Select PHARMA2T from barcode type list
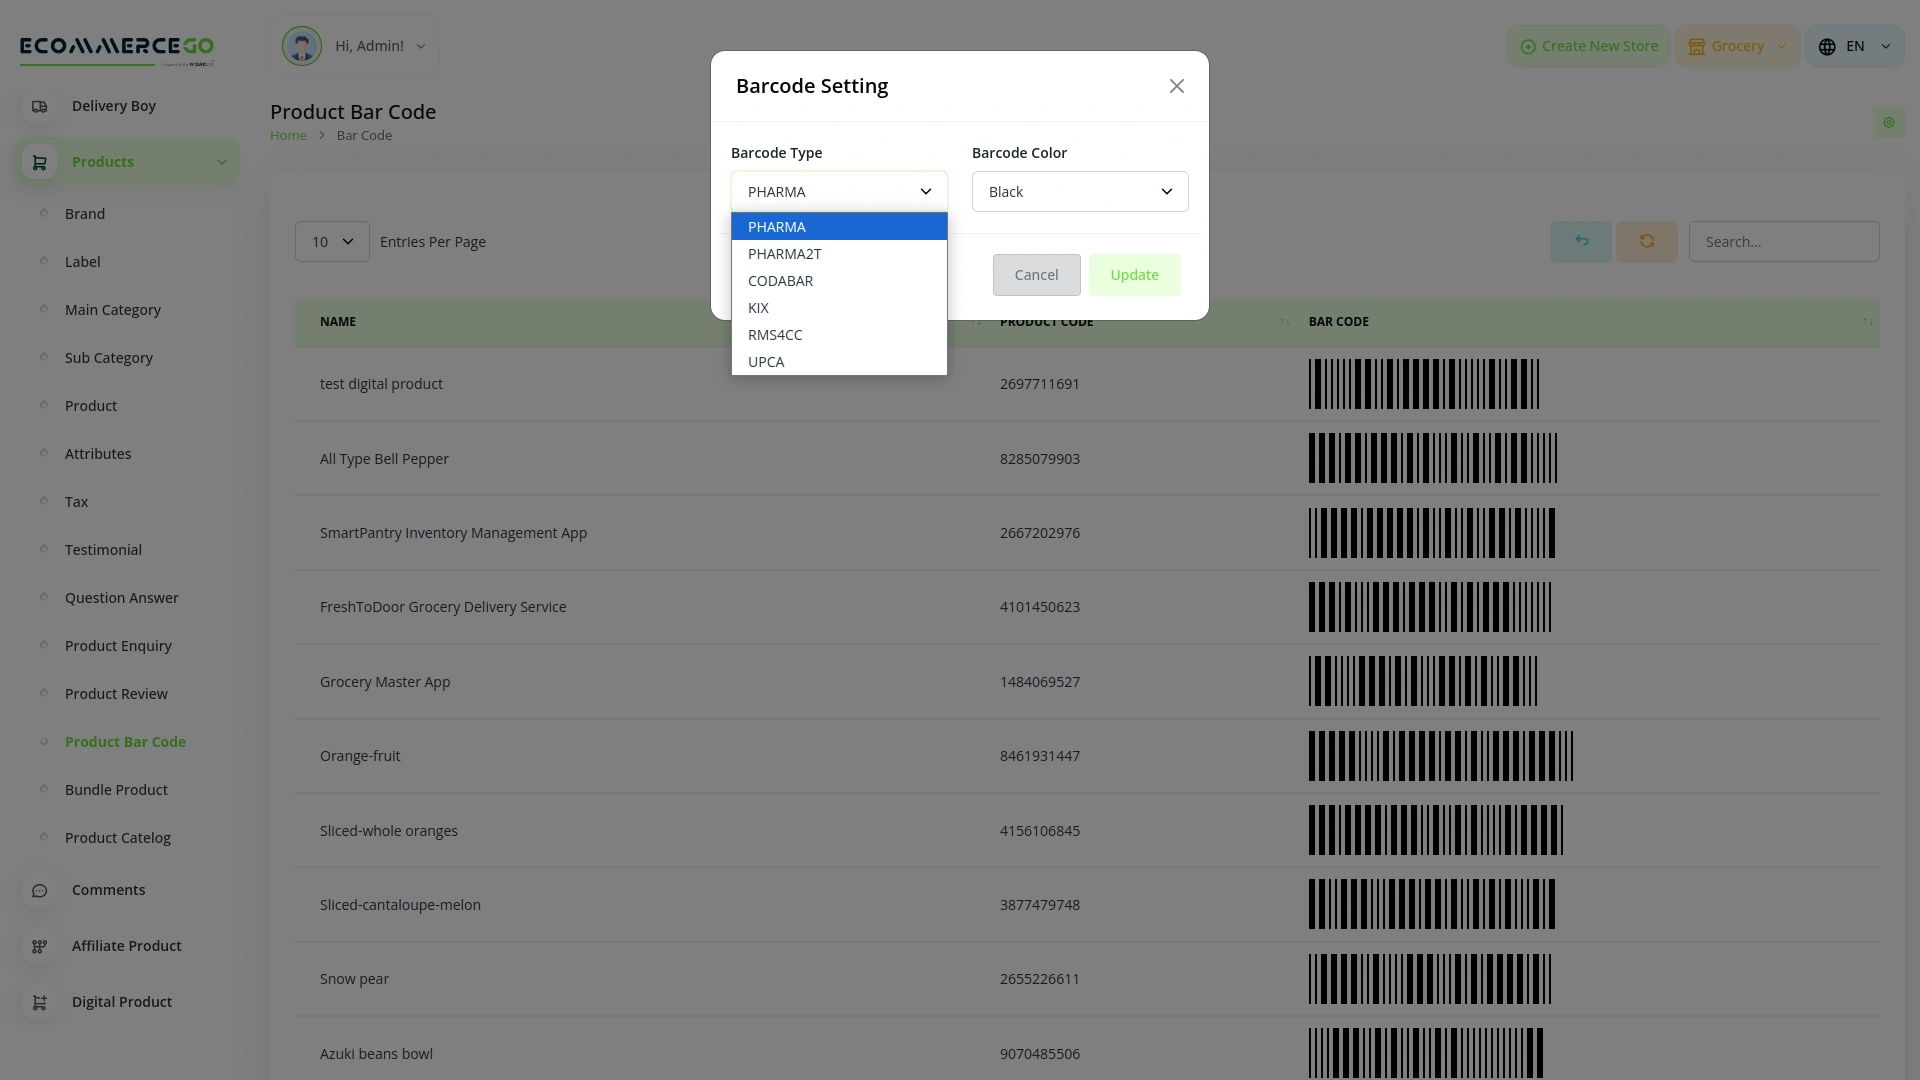The height and width of the screenshot is (1080, 1920). coord(784,254)
